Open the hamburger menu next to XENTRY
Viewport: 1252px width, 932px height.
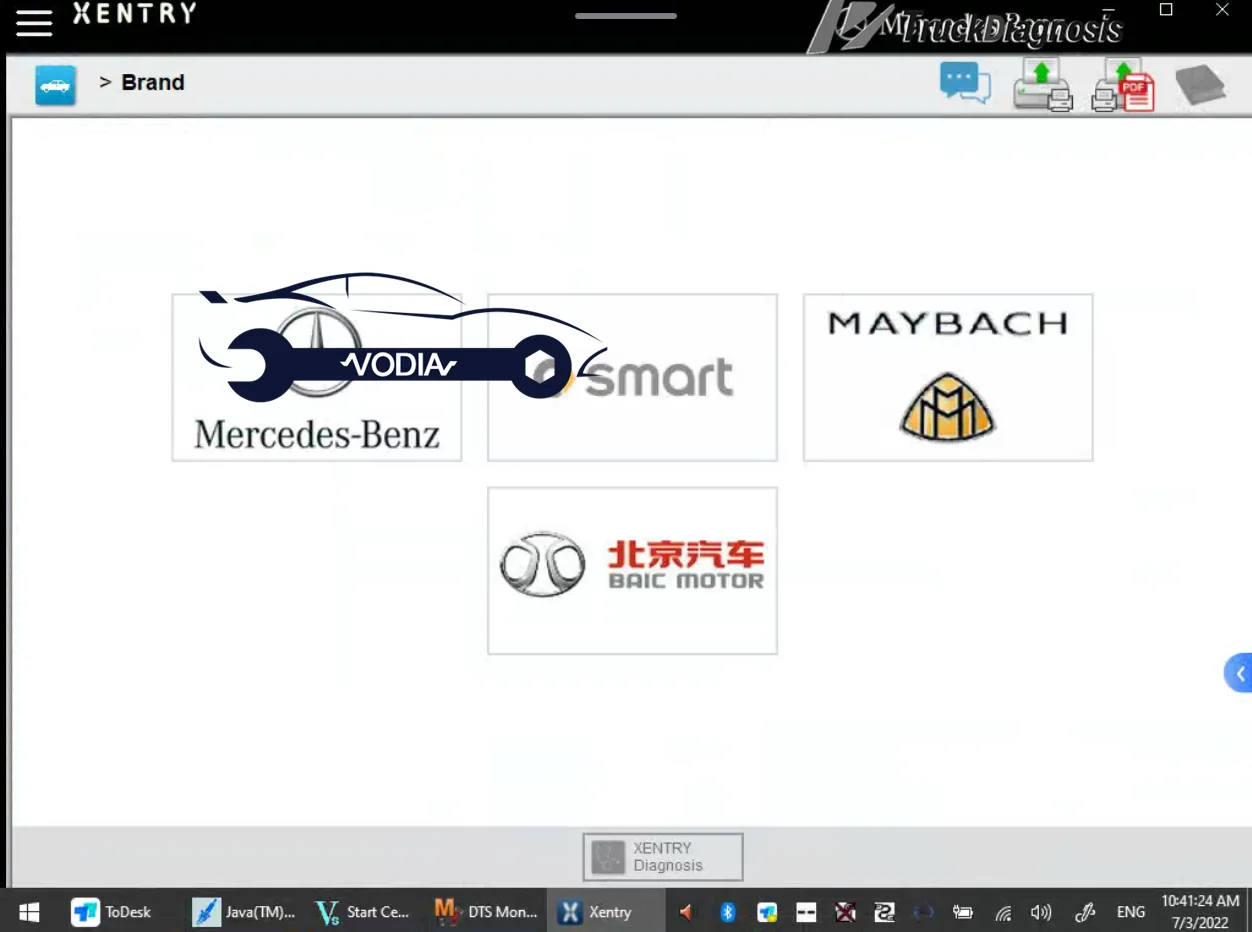tap(33, 23)
